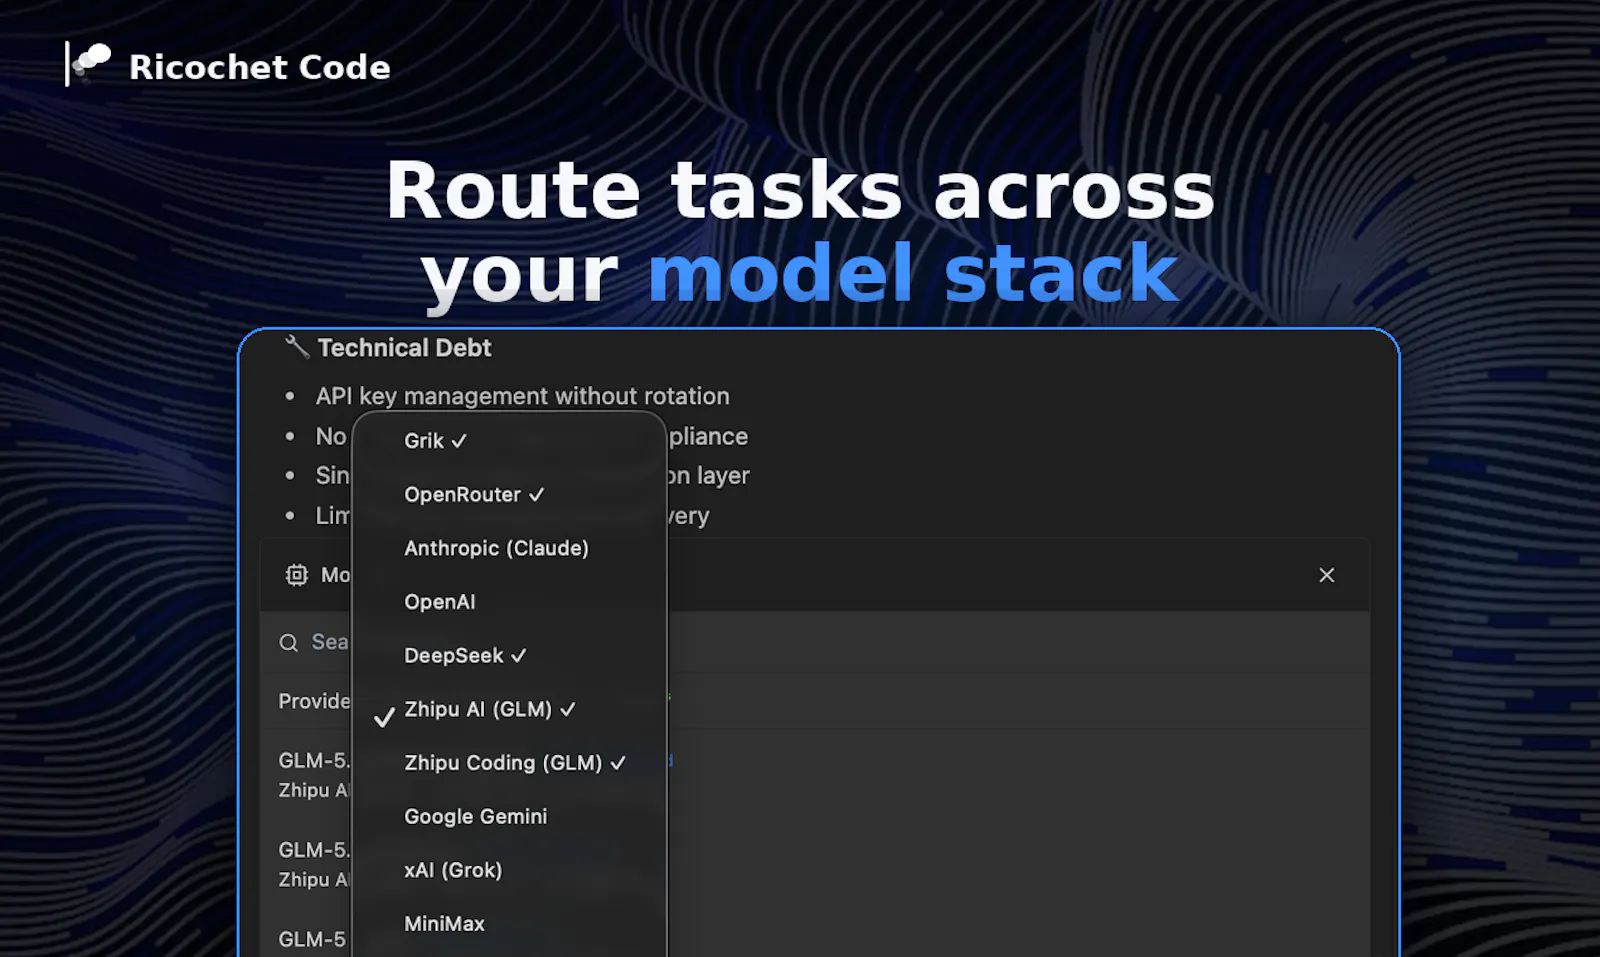
Task: Click the Ricochet Code logo icon
Action: 88,64
